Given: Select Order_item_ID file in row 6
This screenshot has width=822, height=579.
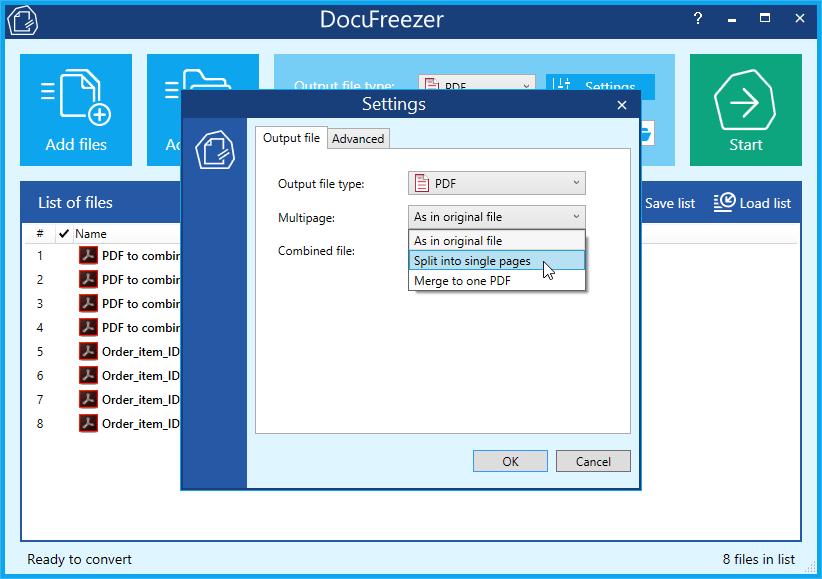Looking at the screenshot, I should tap(141, 376).
